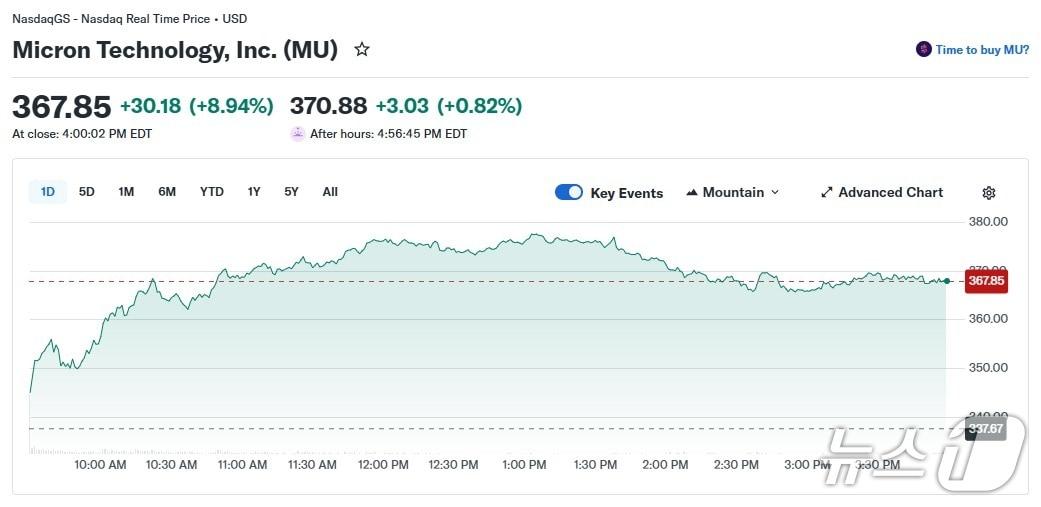Image resolution: width=1041 pixels, height=507 pixels.
Task: Switch to the 5D range
Action: pos(87,192)
